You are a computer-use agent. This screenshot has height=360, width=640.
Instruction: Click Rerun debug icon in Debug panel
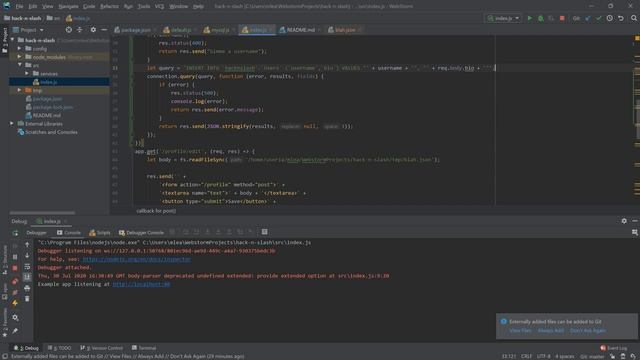(x=15, y=233)
